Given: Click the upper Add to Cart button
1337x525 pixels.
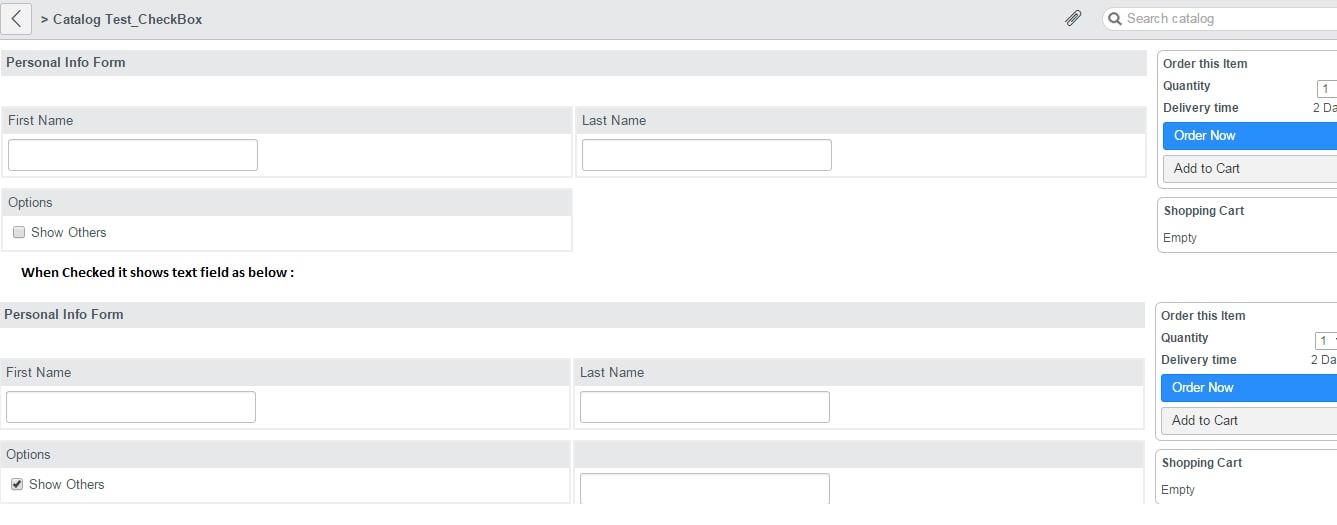Looking at the screenshot, I should click(x=1250, y=168).
